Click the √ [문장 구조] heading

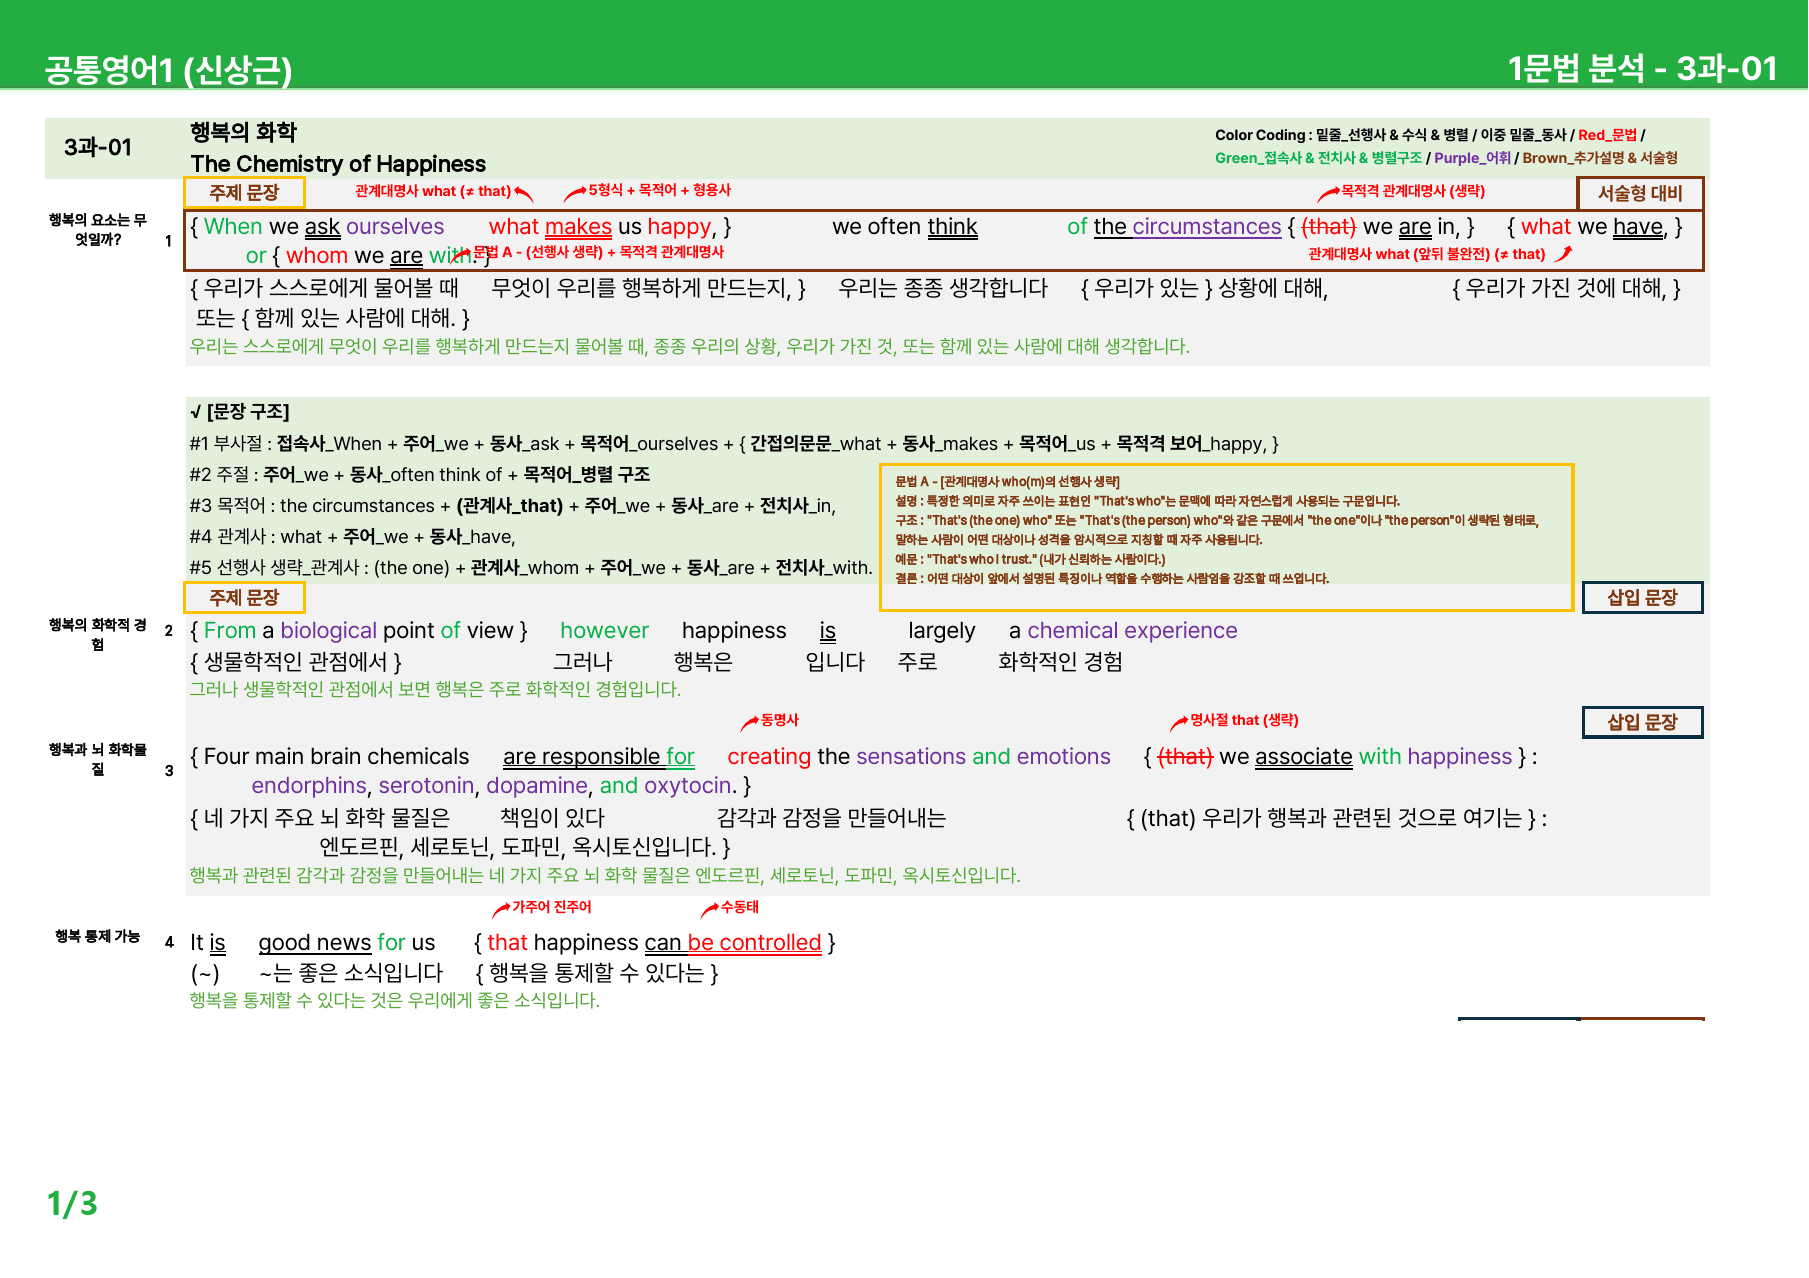[x=240, y=412]
